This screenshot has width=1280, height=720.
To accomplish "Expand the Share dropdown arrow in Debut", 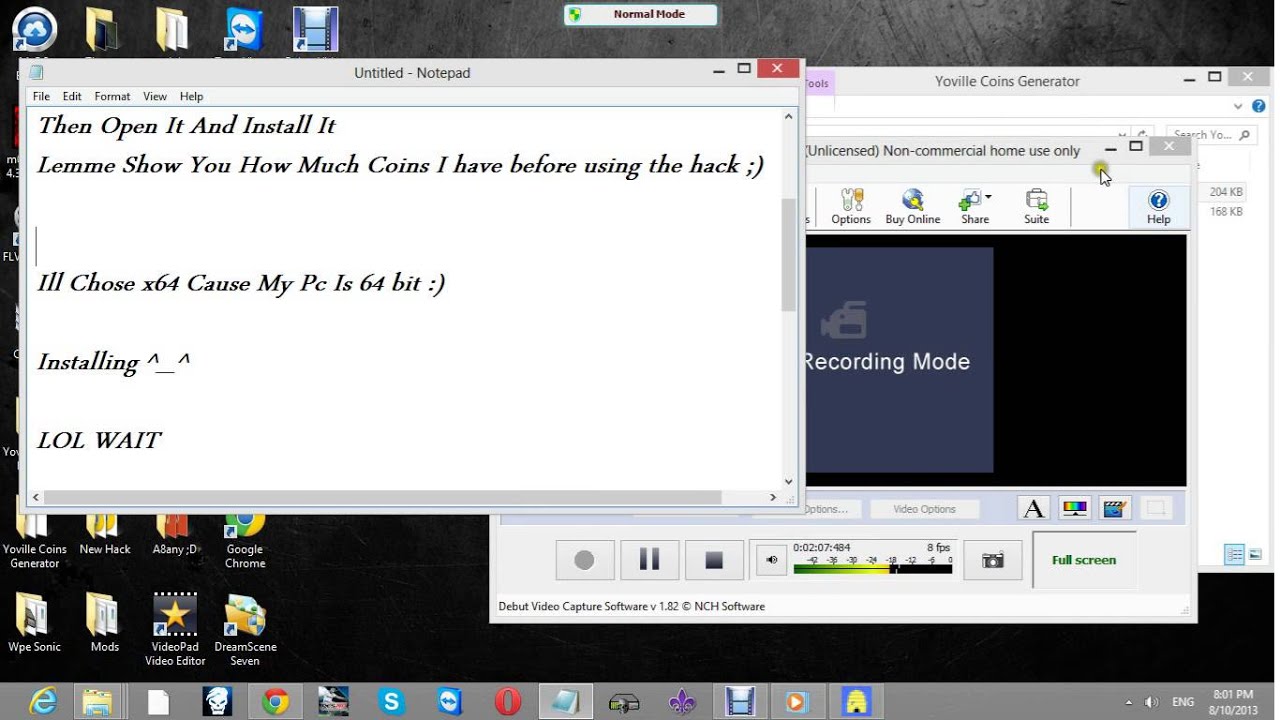I will pyautogui.click(x=988, y=197).
